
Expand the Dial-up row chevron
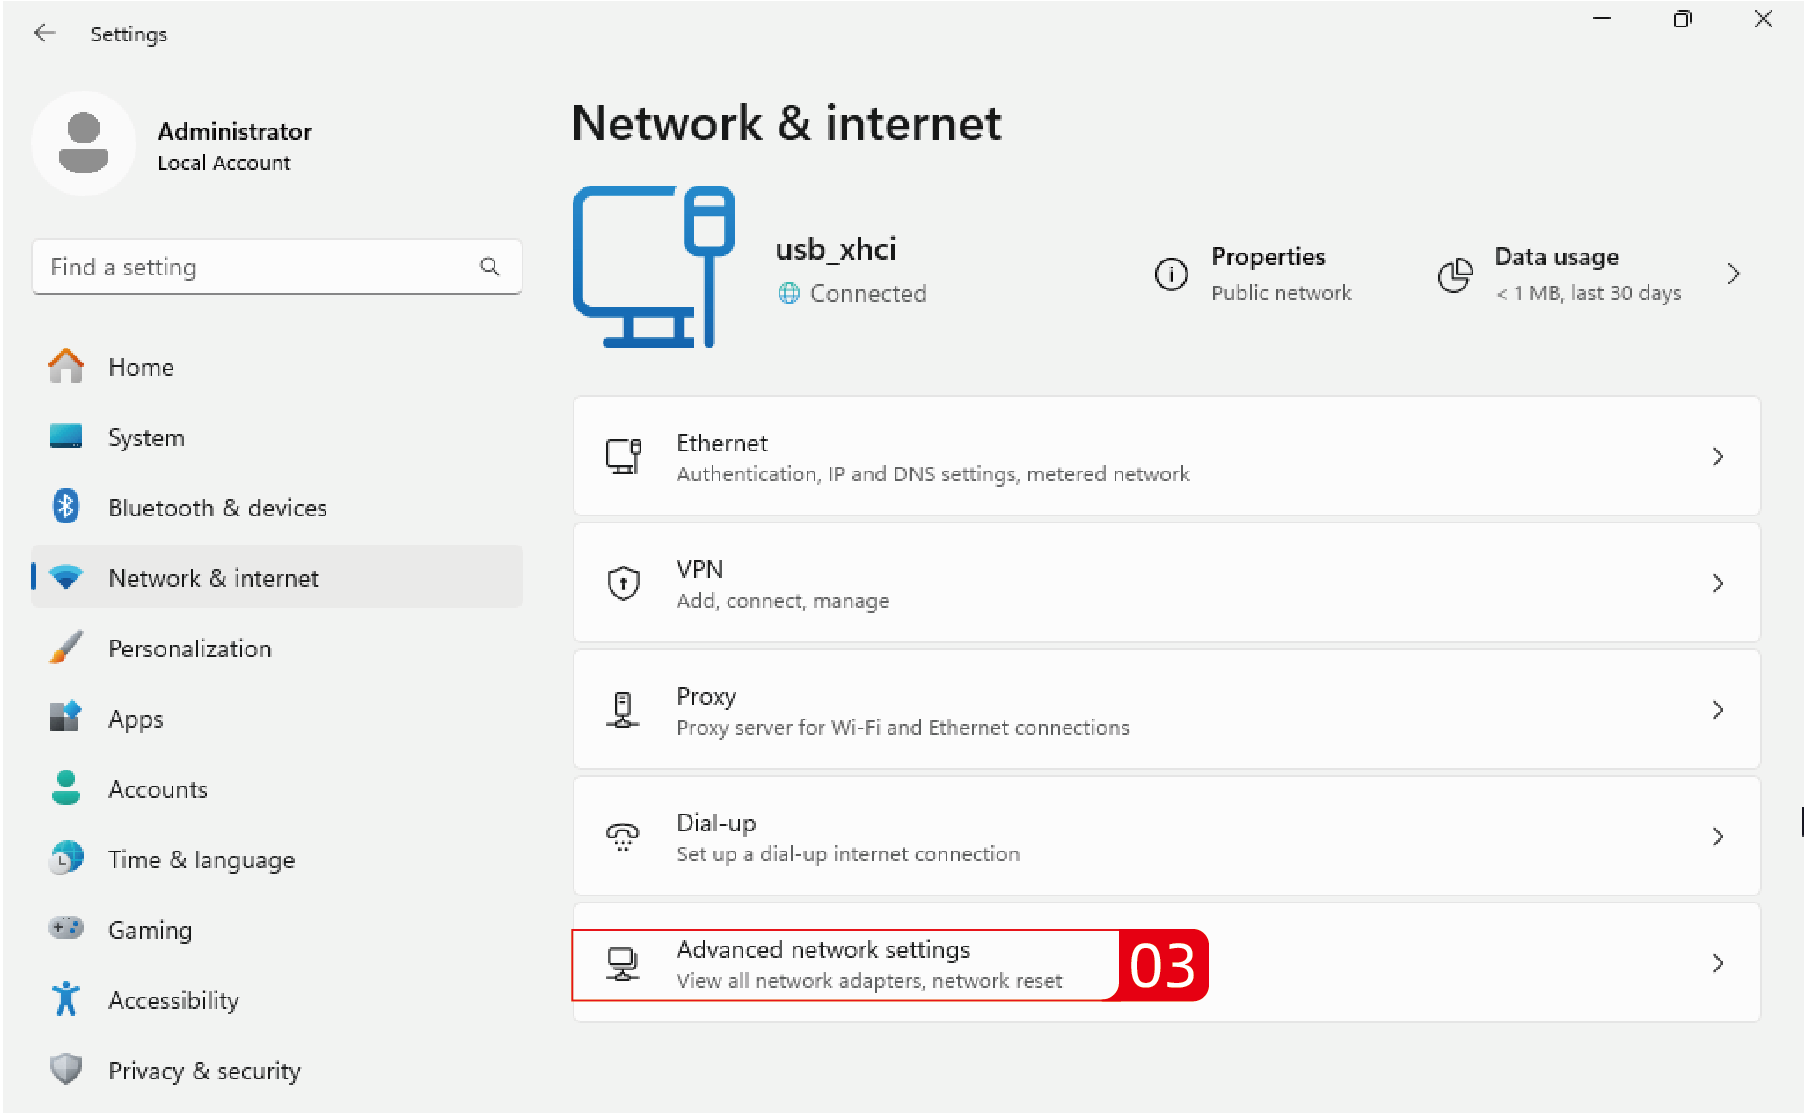(1717, 836)
